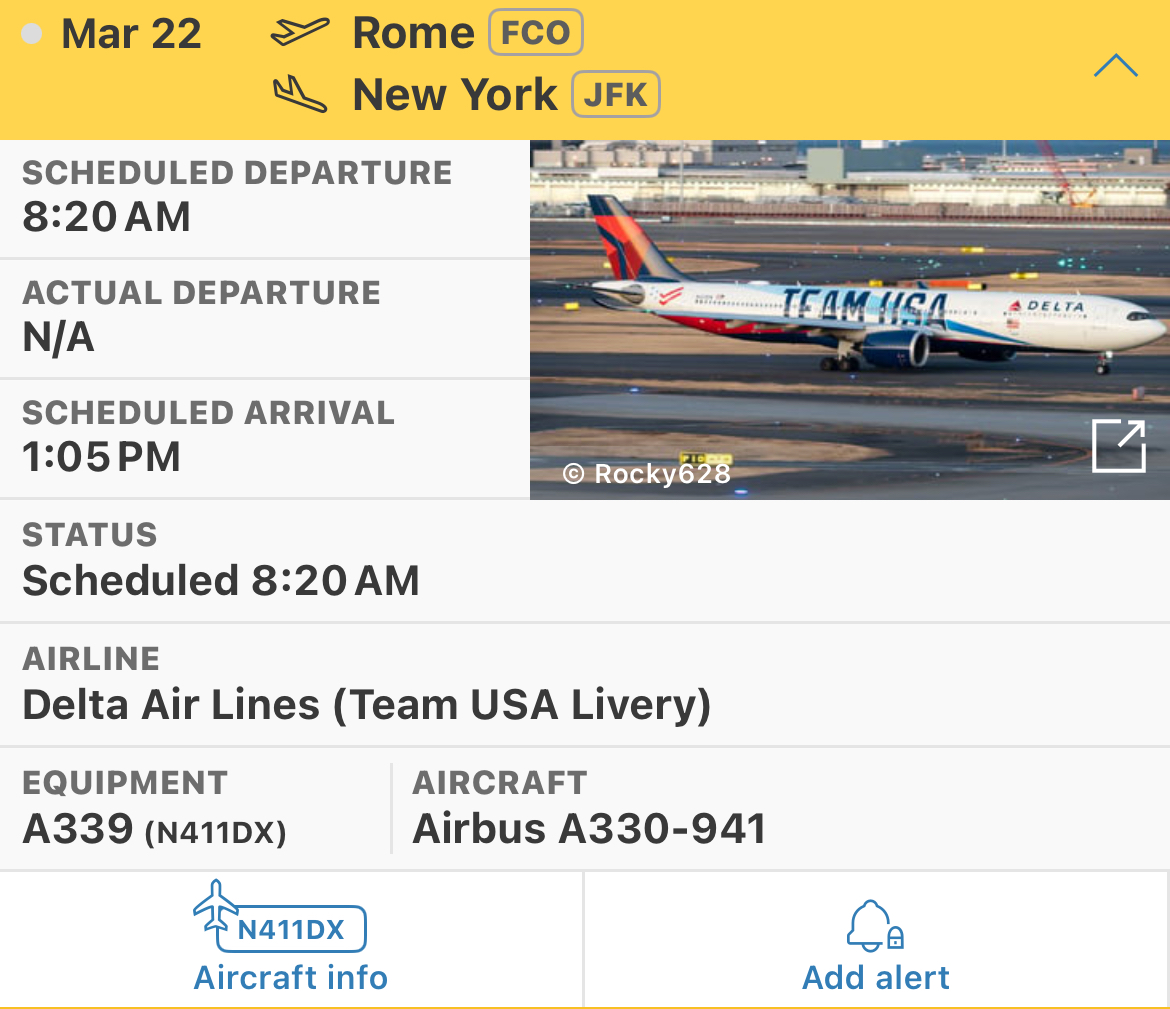Viewport: 1170px width, 1009px height.
Task: Click the Airbus A330-941 aircraft field
Action: [x=781, y=808]
